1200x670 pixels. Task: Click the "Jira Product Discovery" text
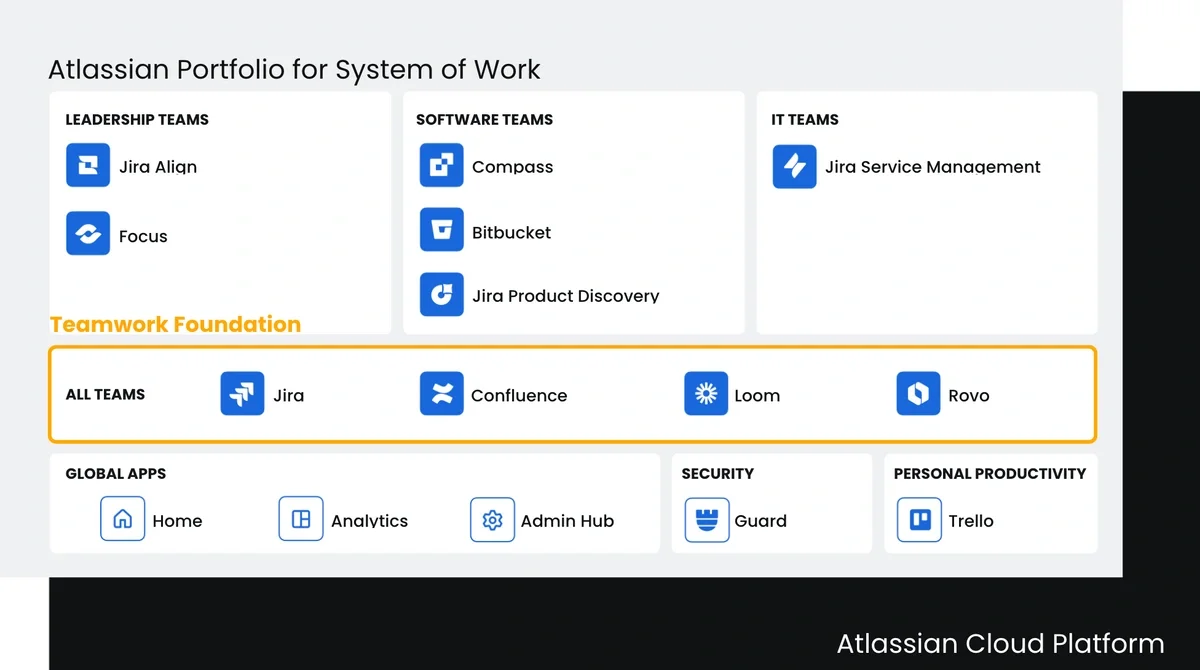point(566,296)
